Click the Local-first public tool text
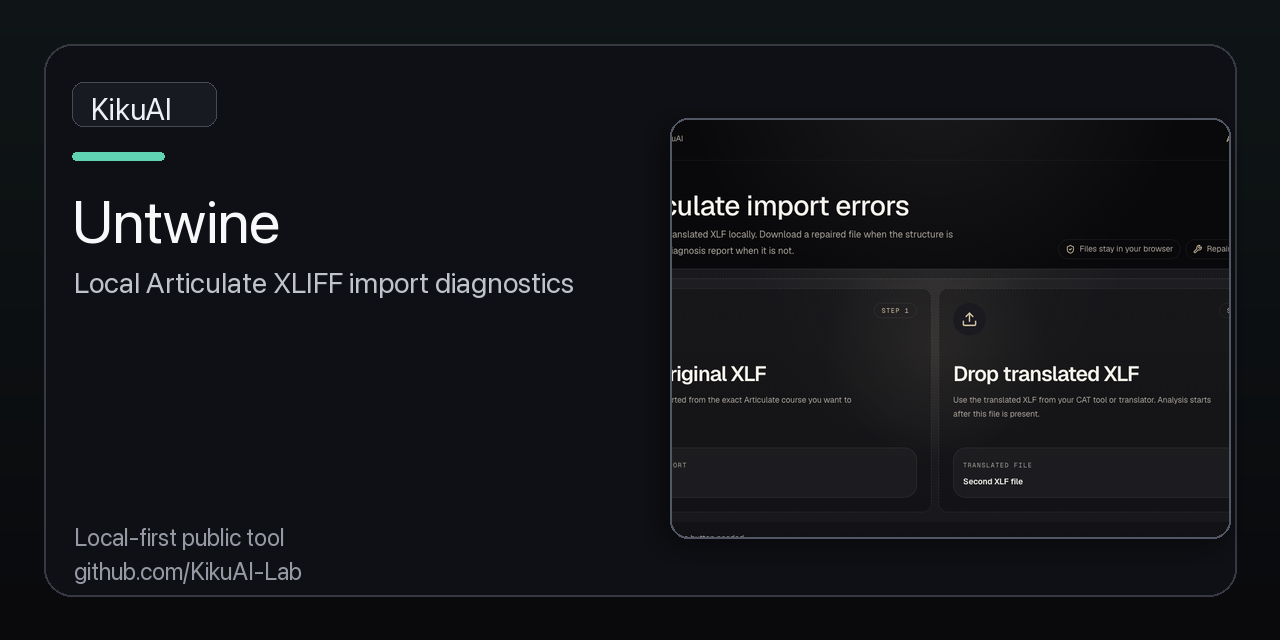 (x=179, y=538)
